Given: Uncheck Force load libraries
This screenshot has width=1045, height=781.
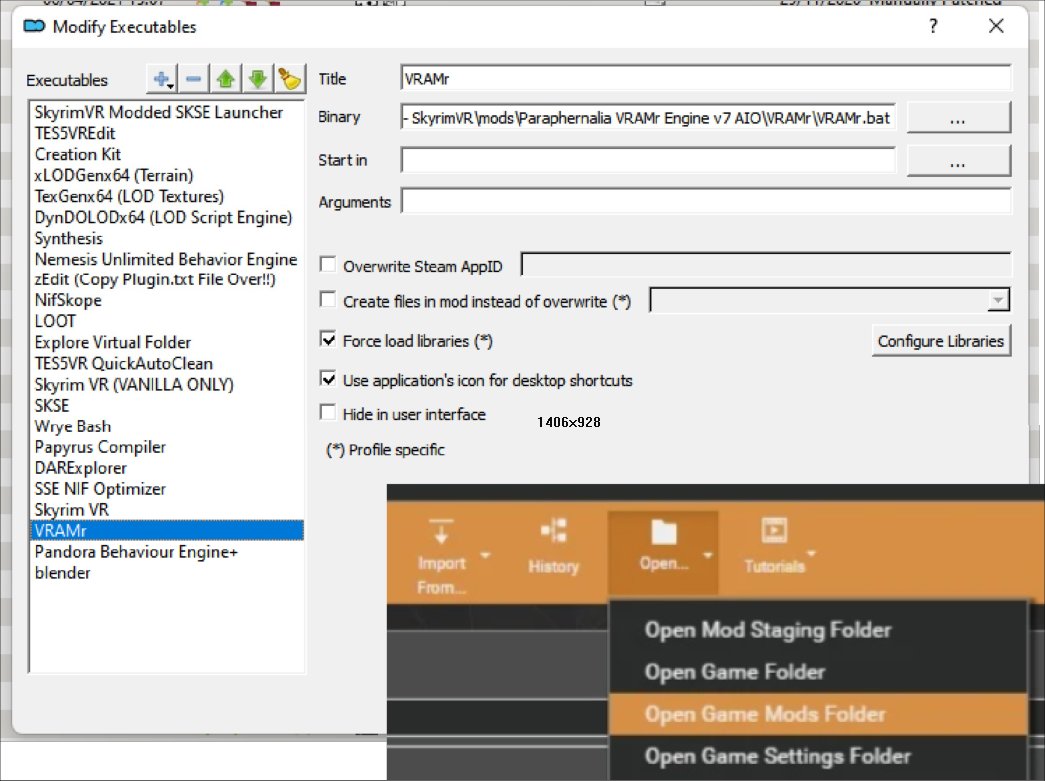Looking at the screenshot, I should click(328, 339).
